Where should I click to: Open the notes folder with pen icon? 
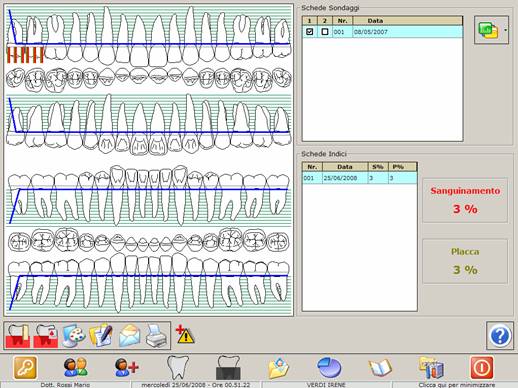(101, 335)
